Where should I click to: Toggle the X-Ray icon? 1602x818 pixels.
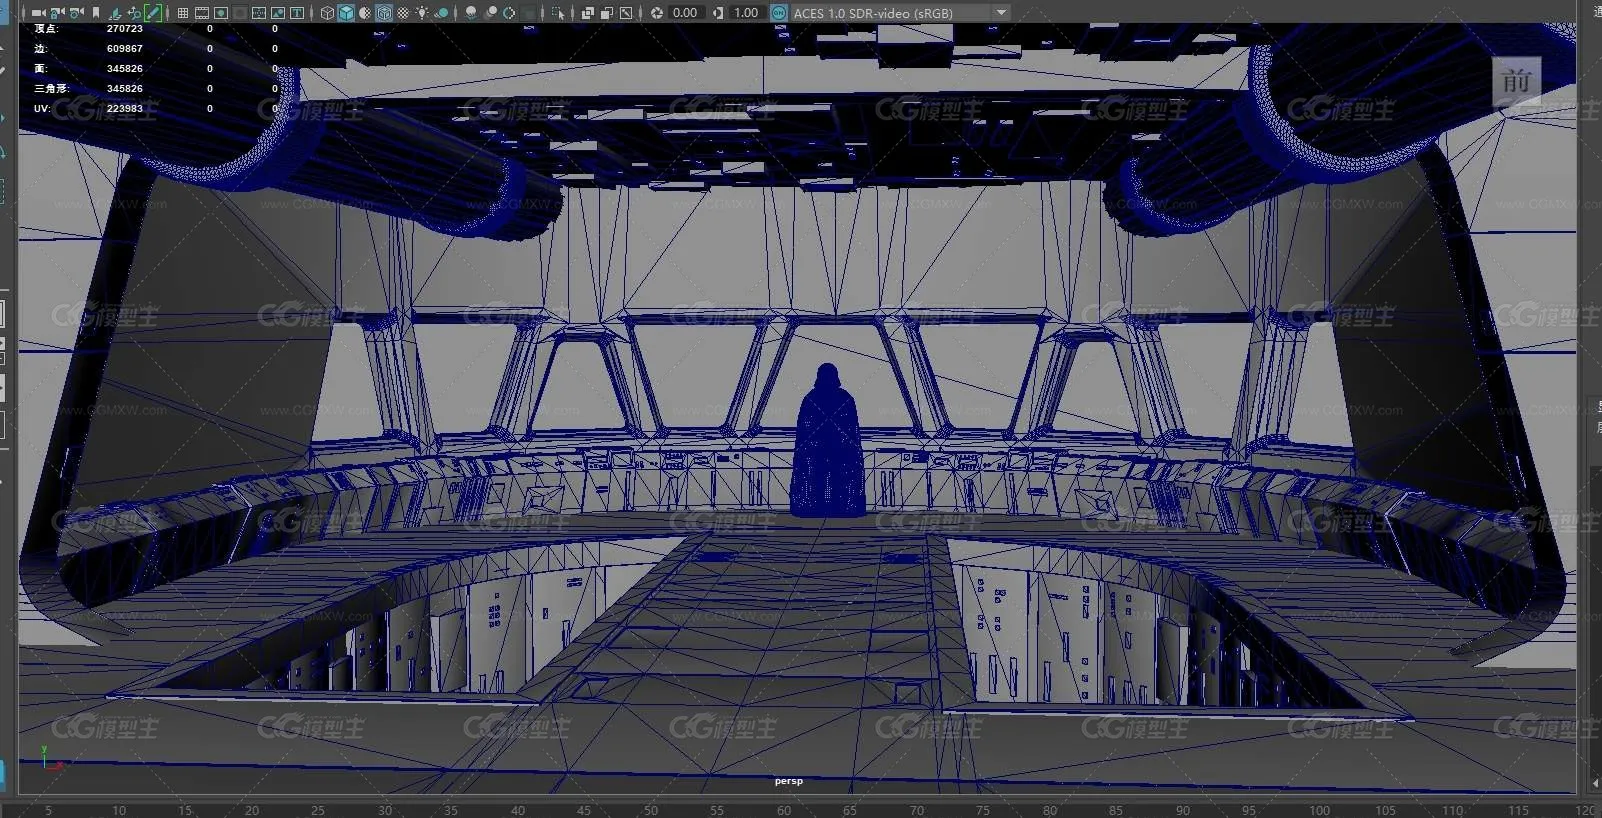click(x=587, y=13)
